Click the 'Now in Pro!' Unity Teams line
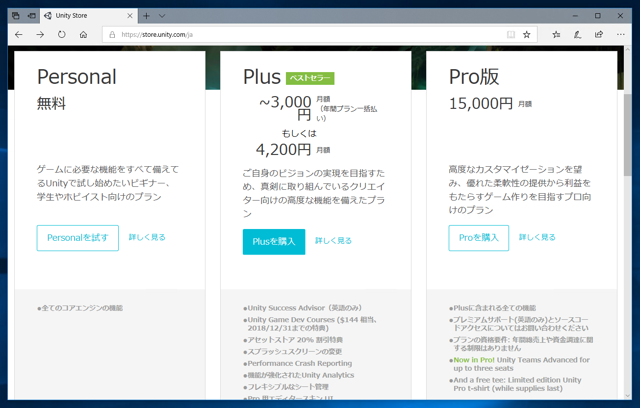 [x=519, y=364]
